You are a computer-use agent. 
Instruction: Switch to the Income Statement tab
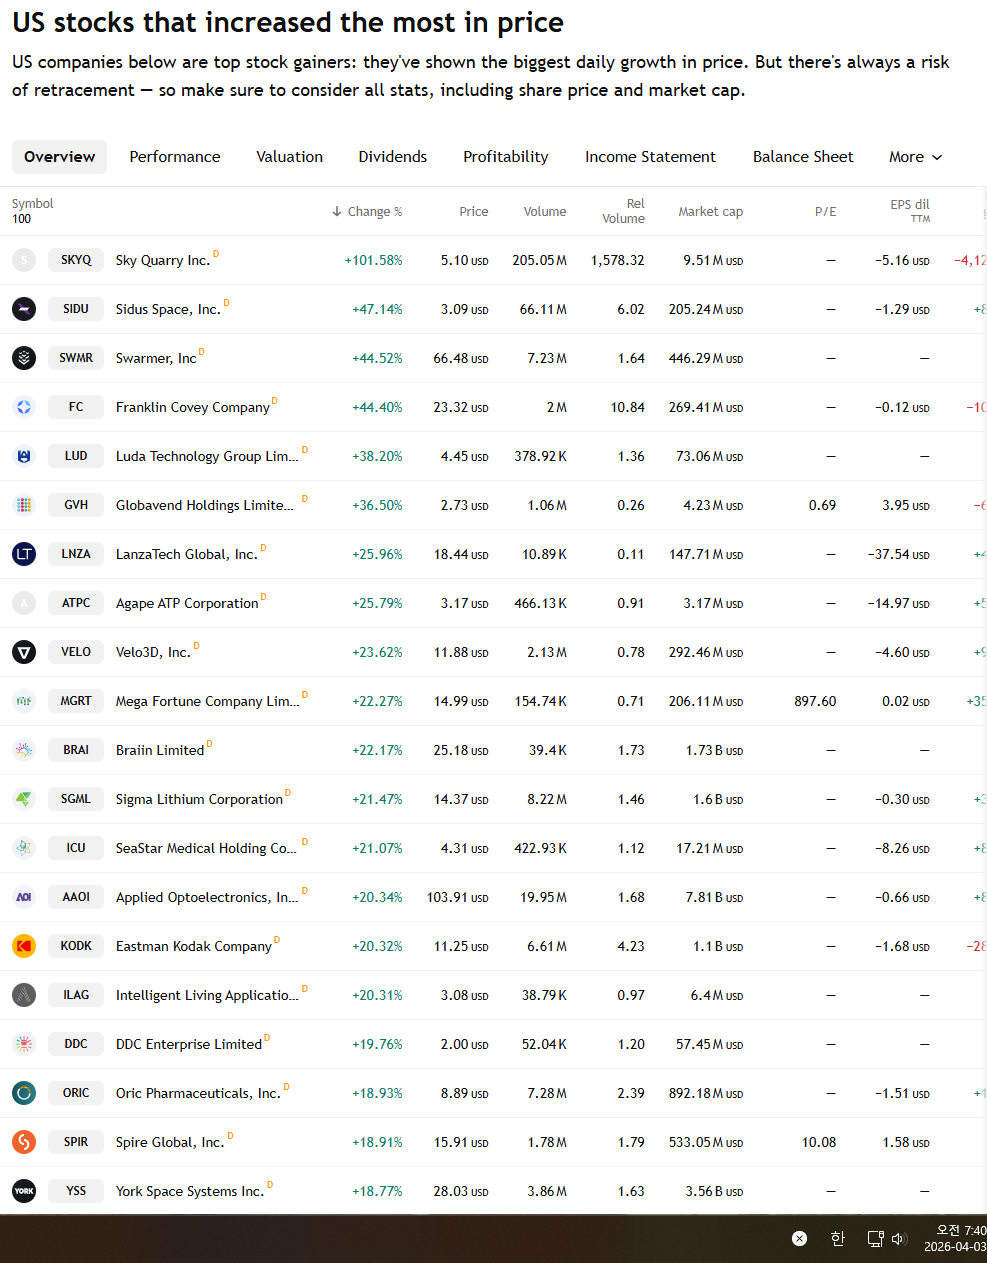pos(651,157)
